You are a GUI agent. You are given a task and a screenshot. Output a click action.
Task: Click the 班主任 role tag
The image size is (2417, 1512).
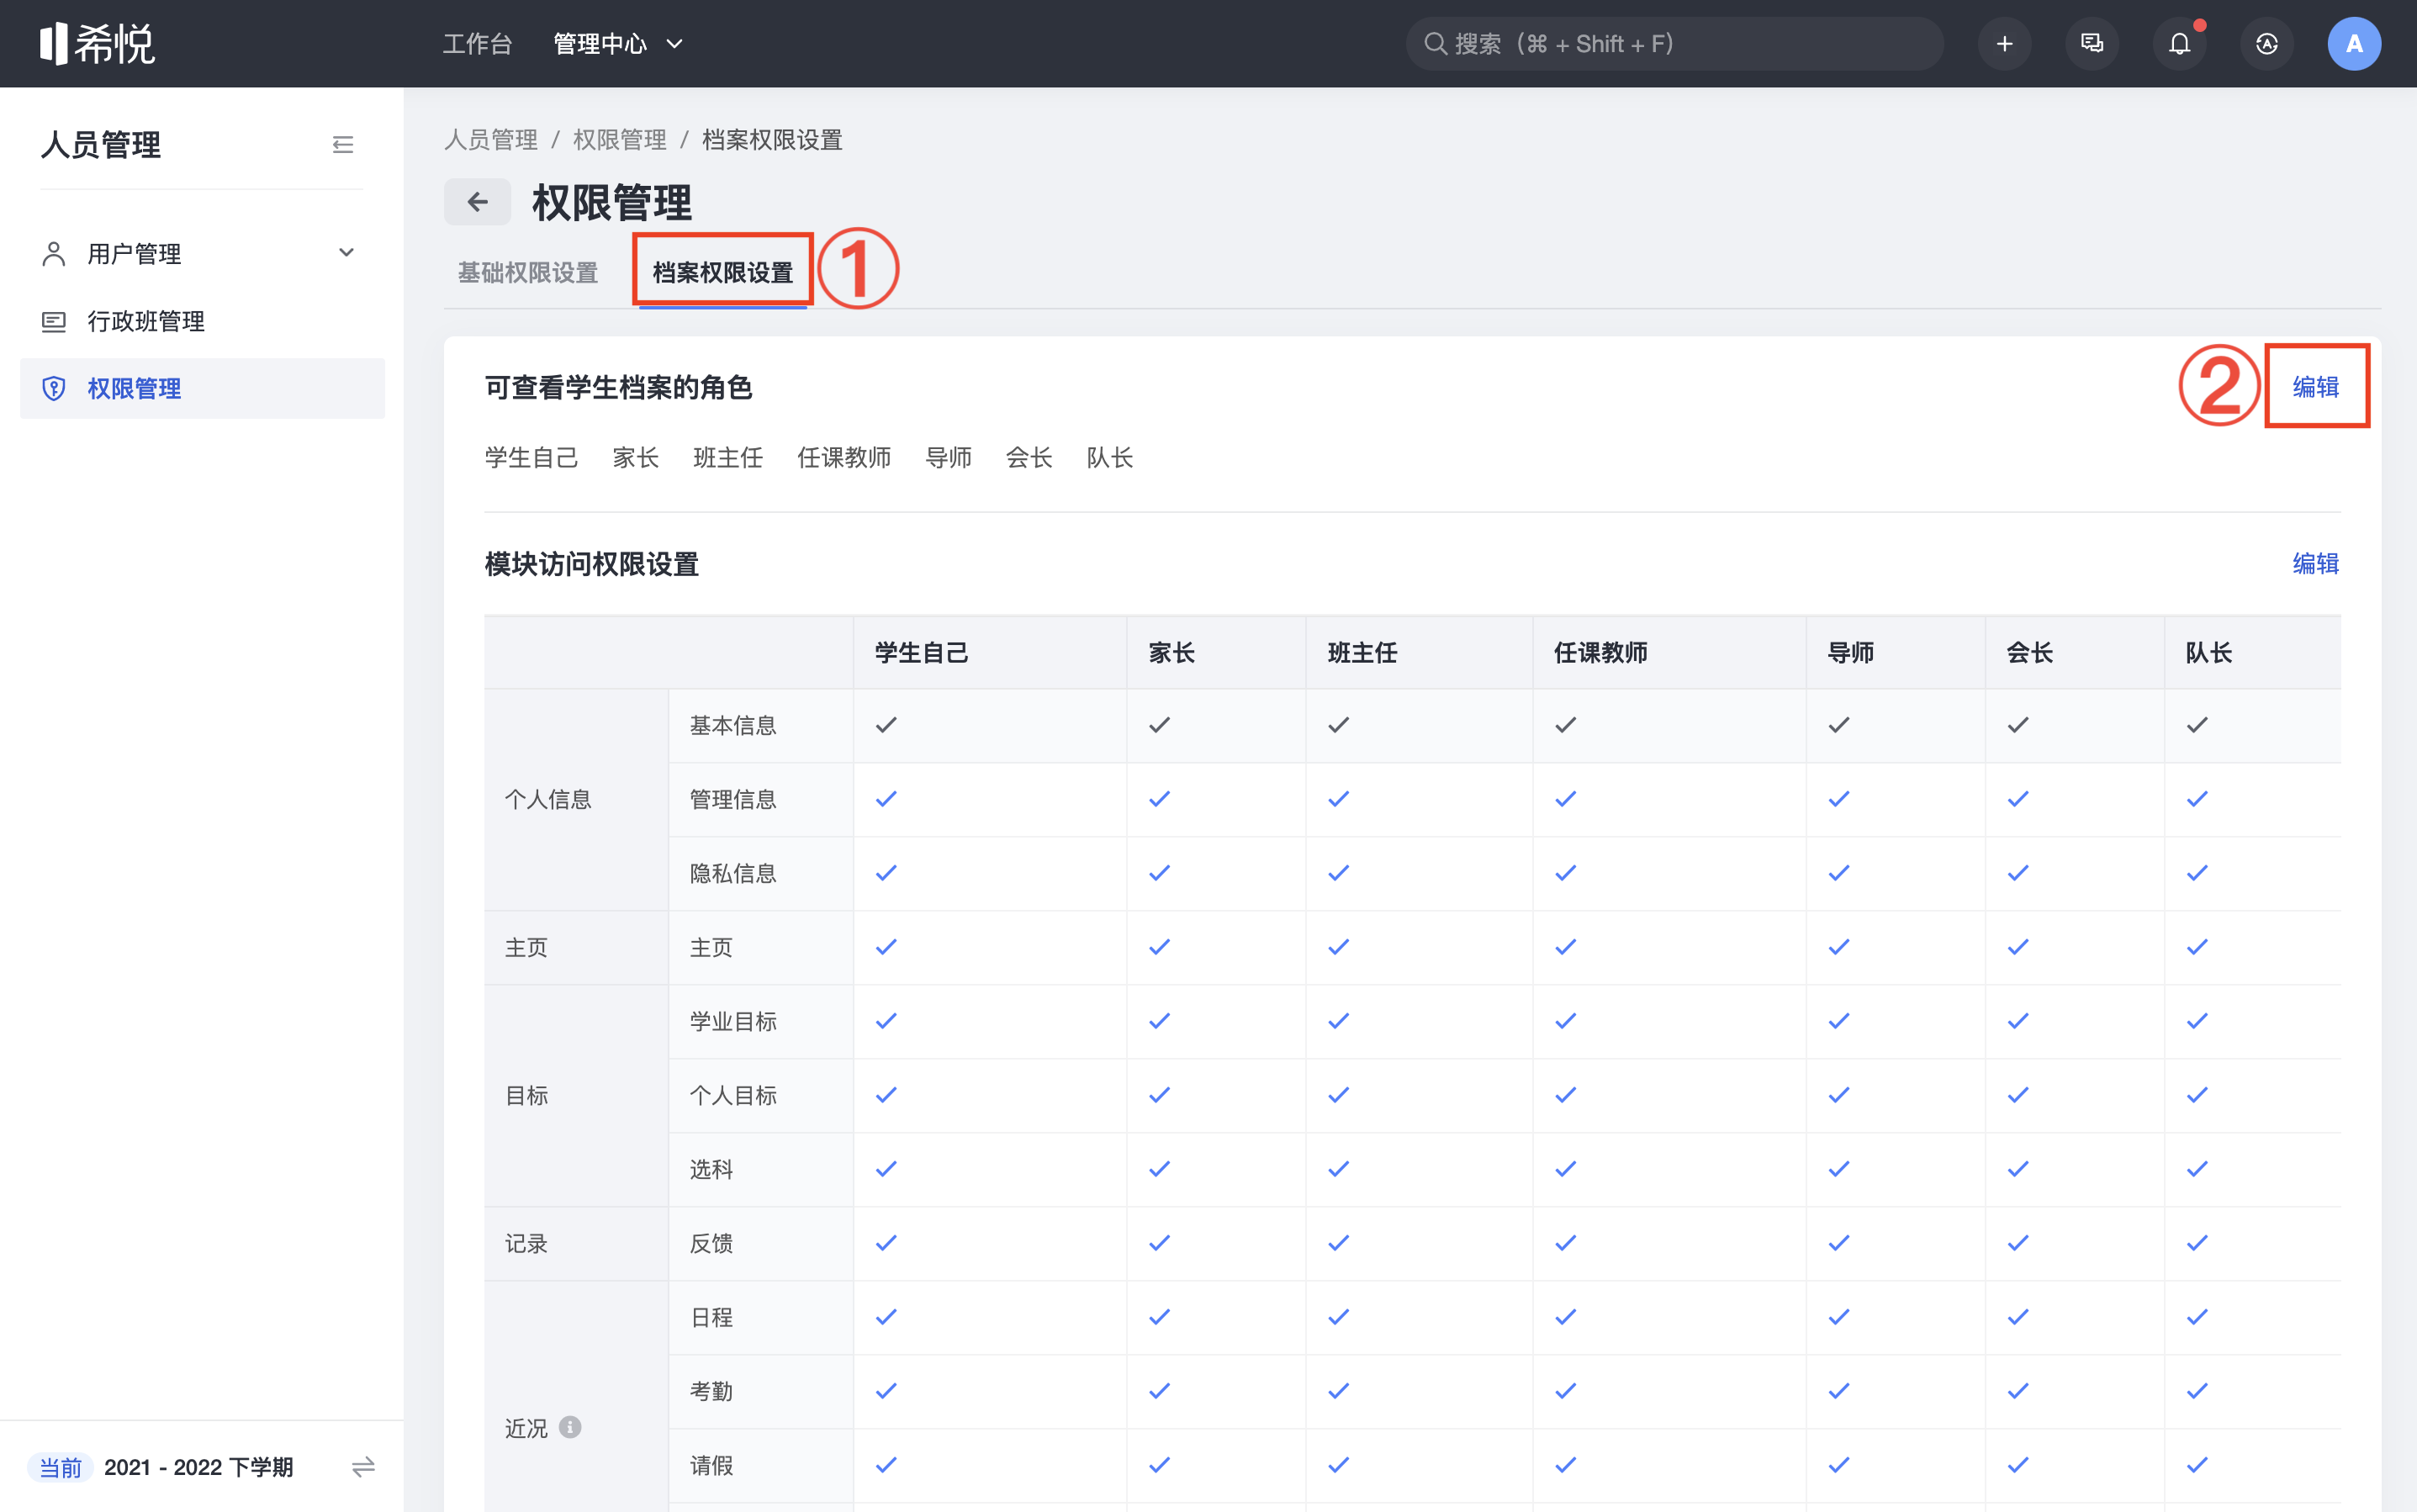(728, 458)
